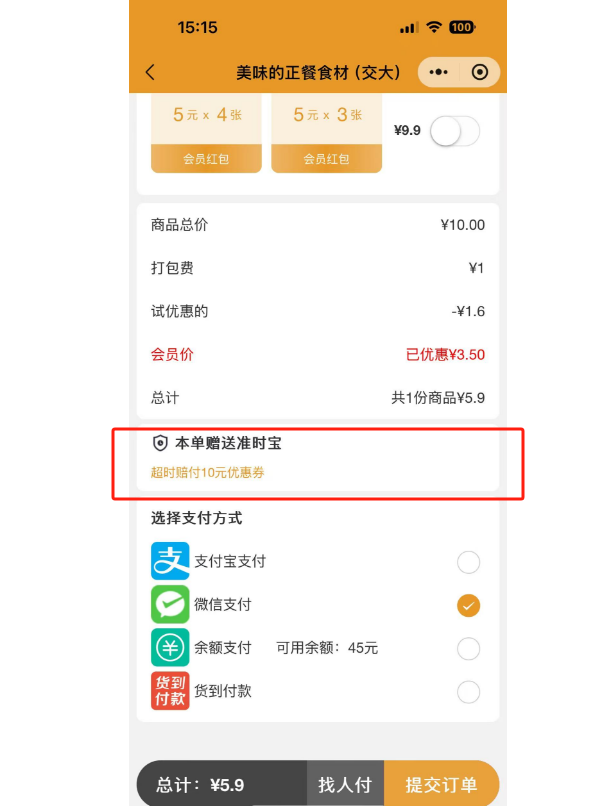Tap the shield icon beside 本单赠送准时宝
The width and height of the screenshot is (598, 806).
point(160,443)
